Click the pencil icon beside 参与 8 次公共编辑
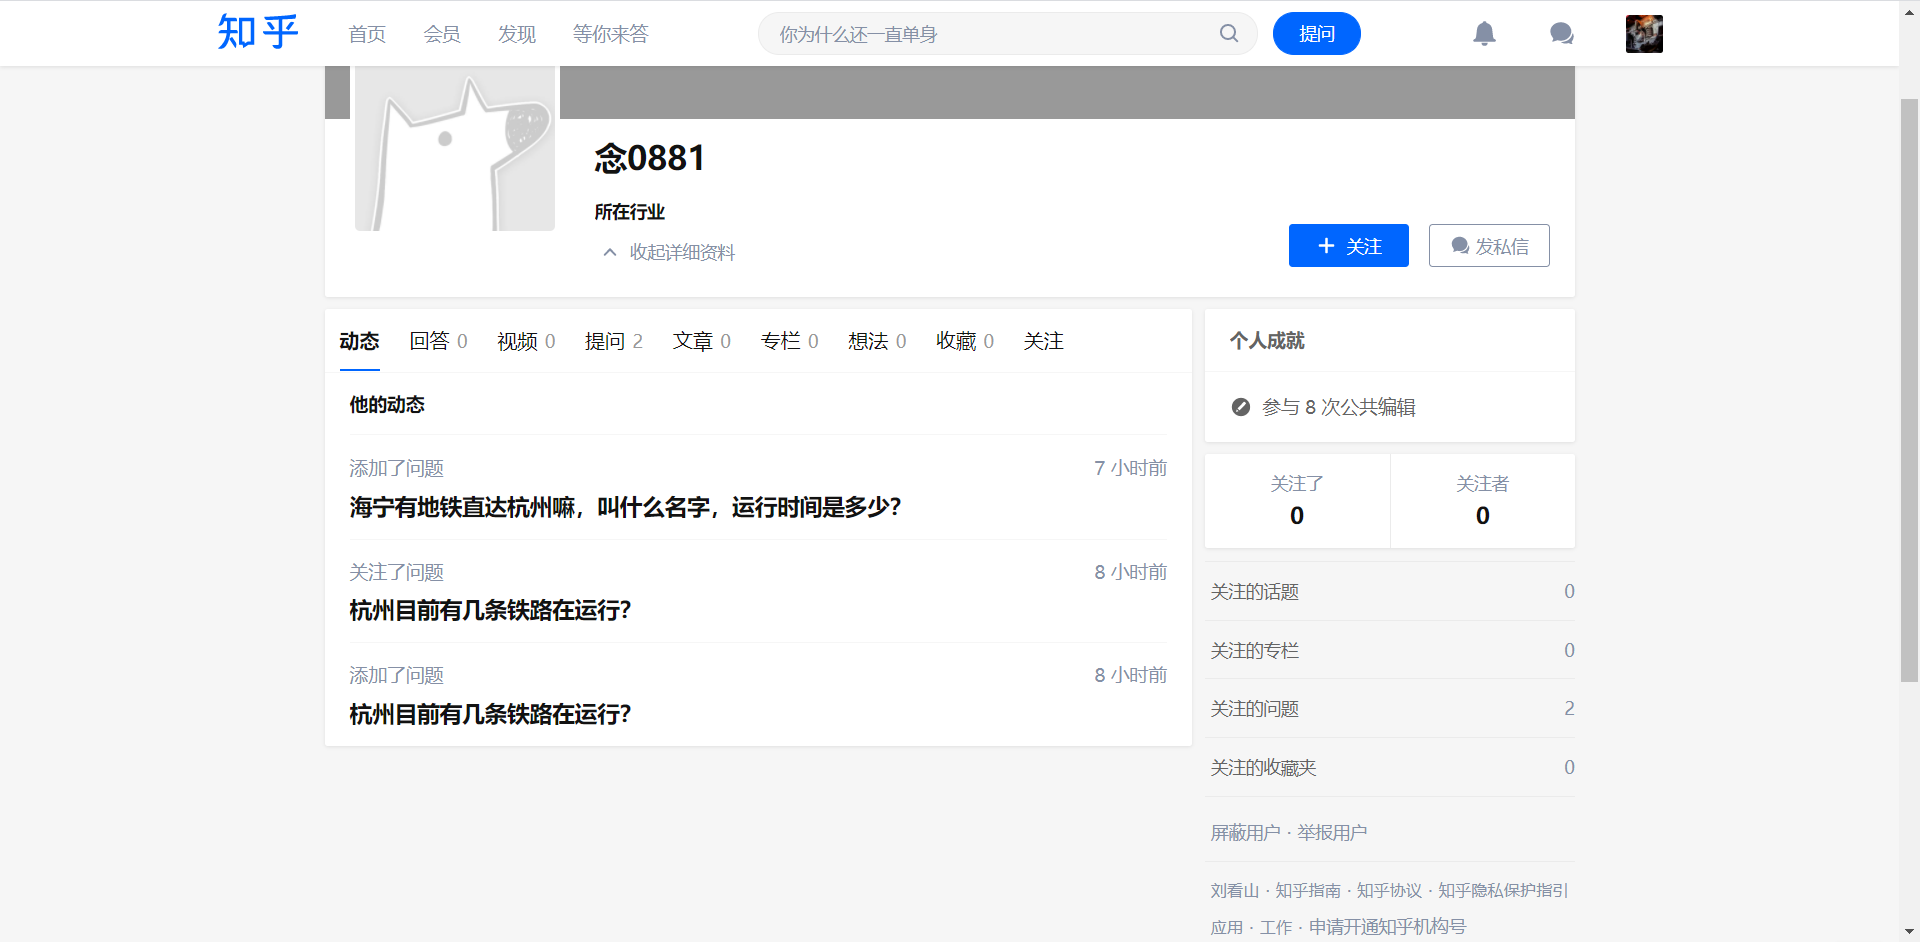The width and height of the screenshot is (1920, 942). 1241,407
